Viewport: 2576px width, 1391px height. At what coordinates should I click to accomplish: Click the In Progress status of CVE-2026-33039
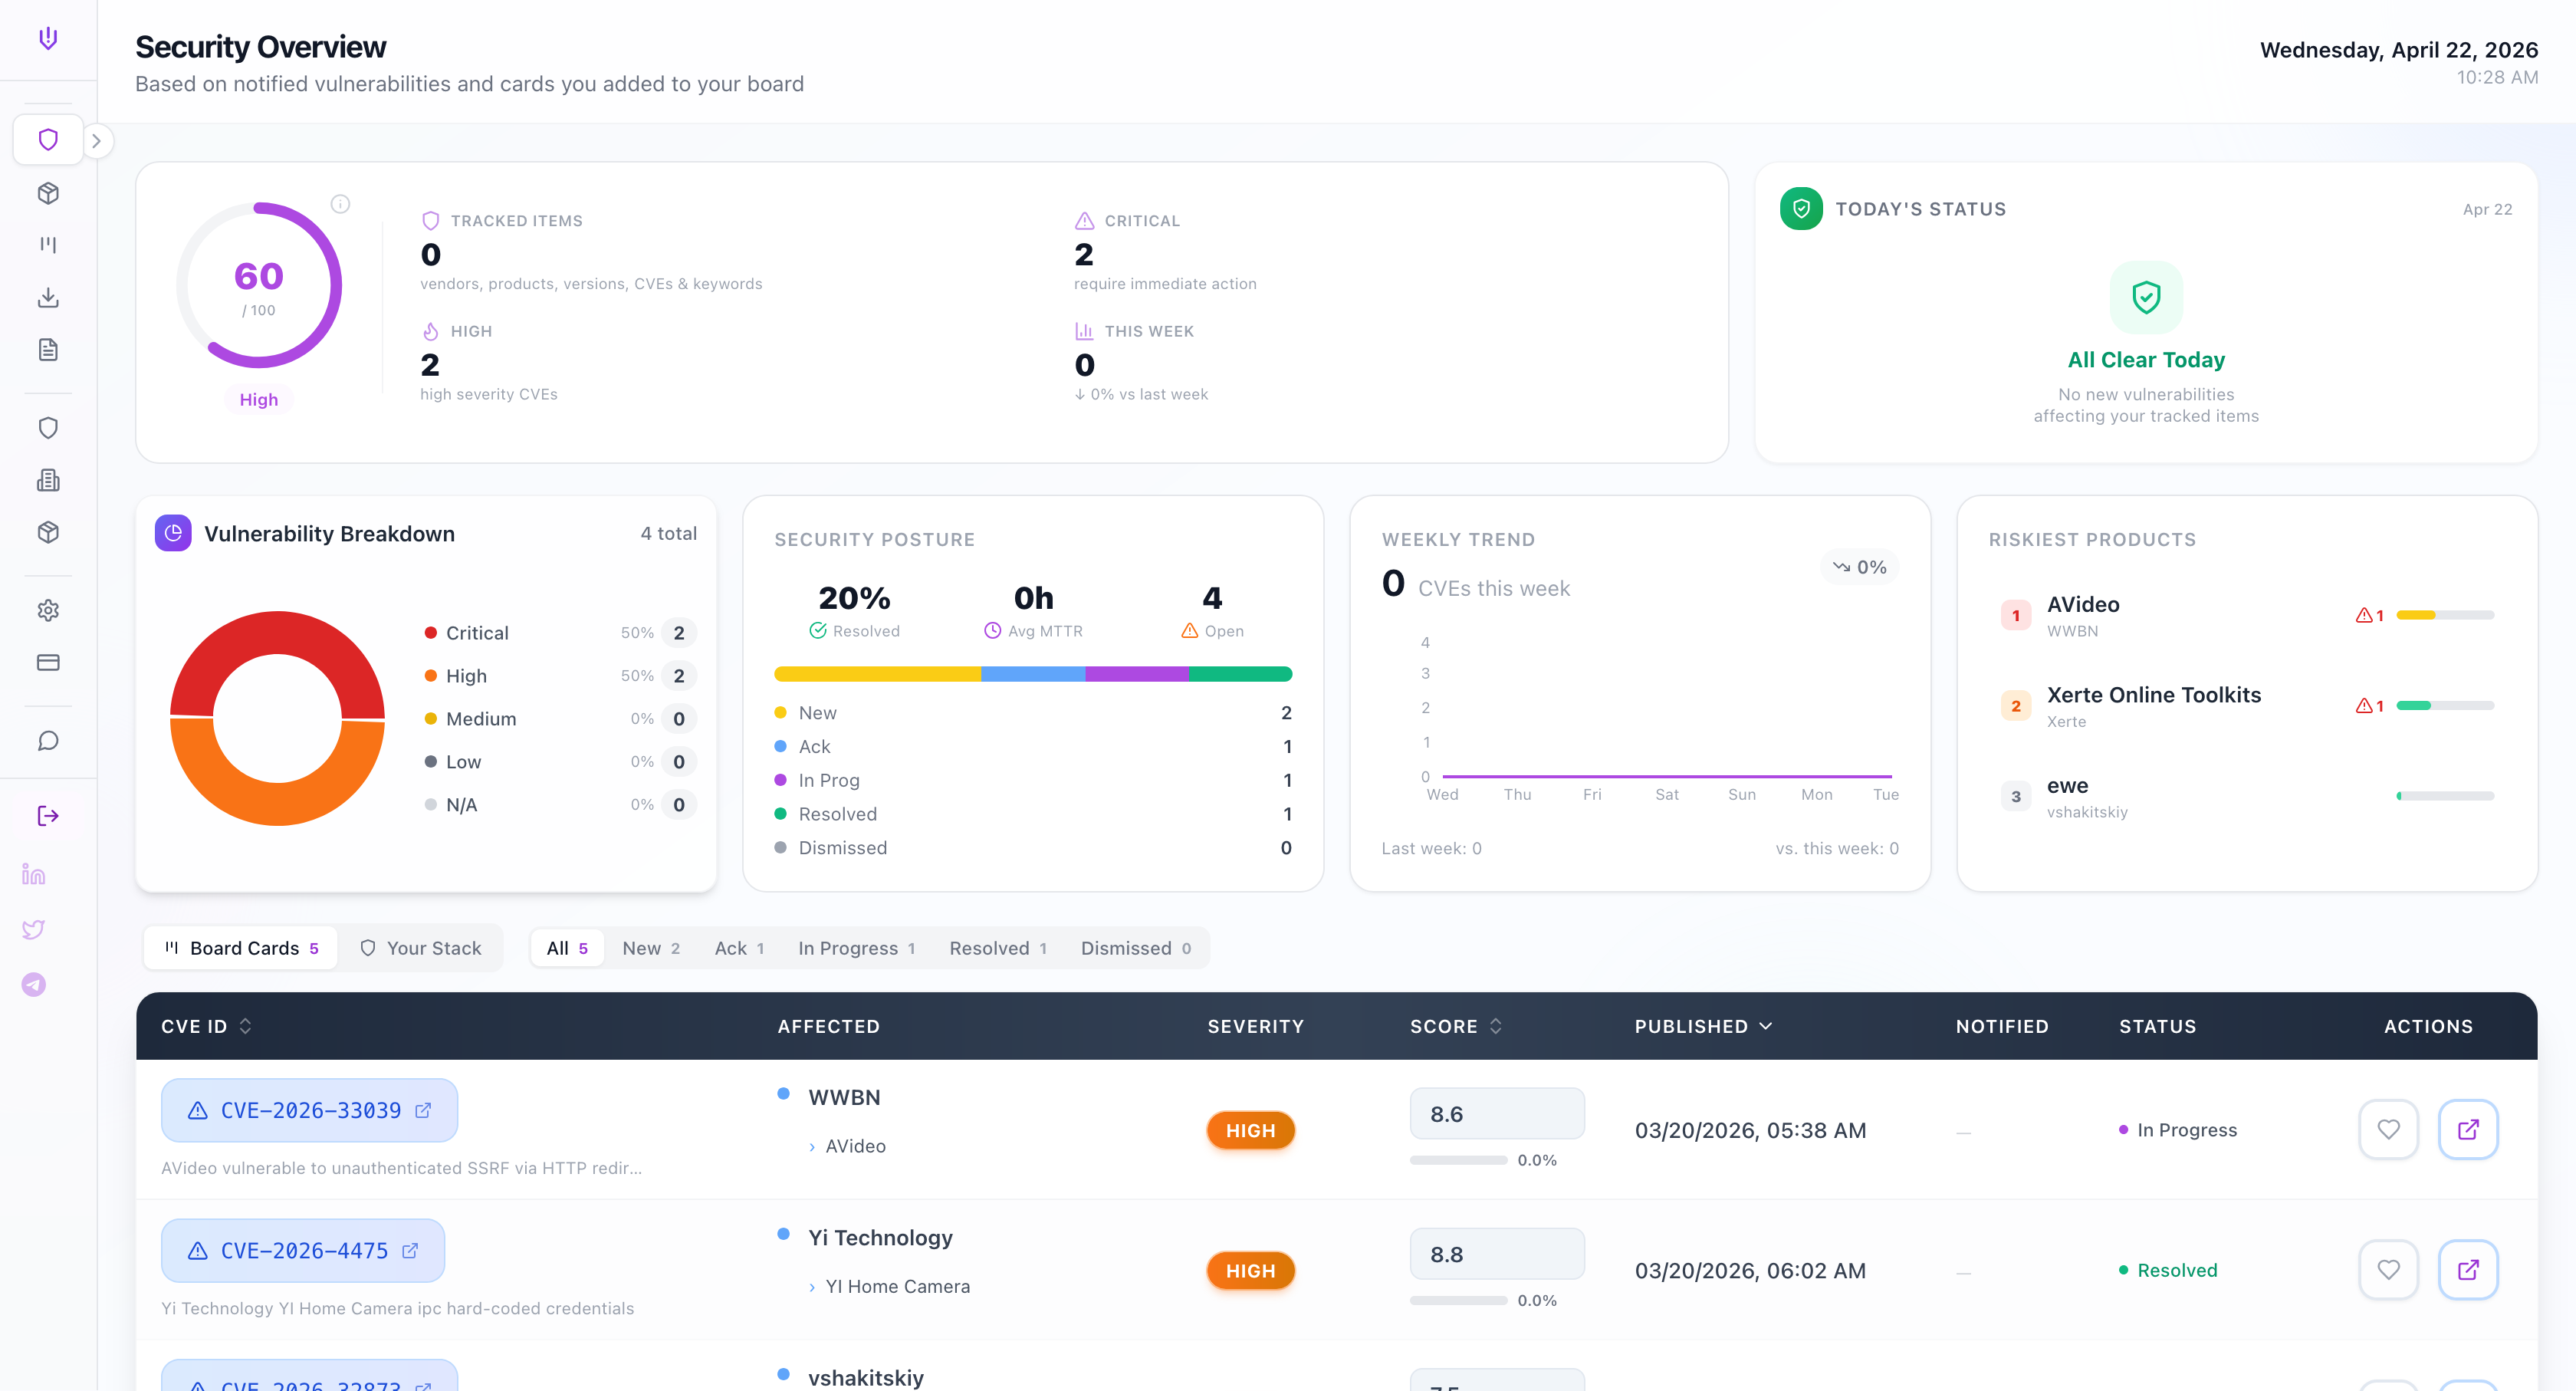[x=2178, y=1130]
